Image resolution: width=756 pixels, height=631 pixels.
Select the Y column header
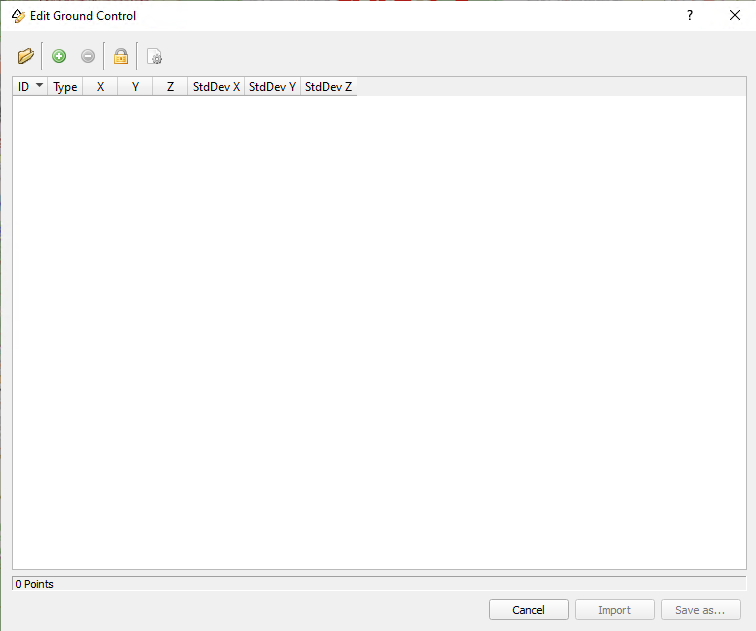135,87
